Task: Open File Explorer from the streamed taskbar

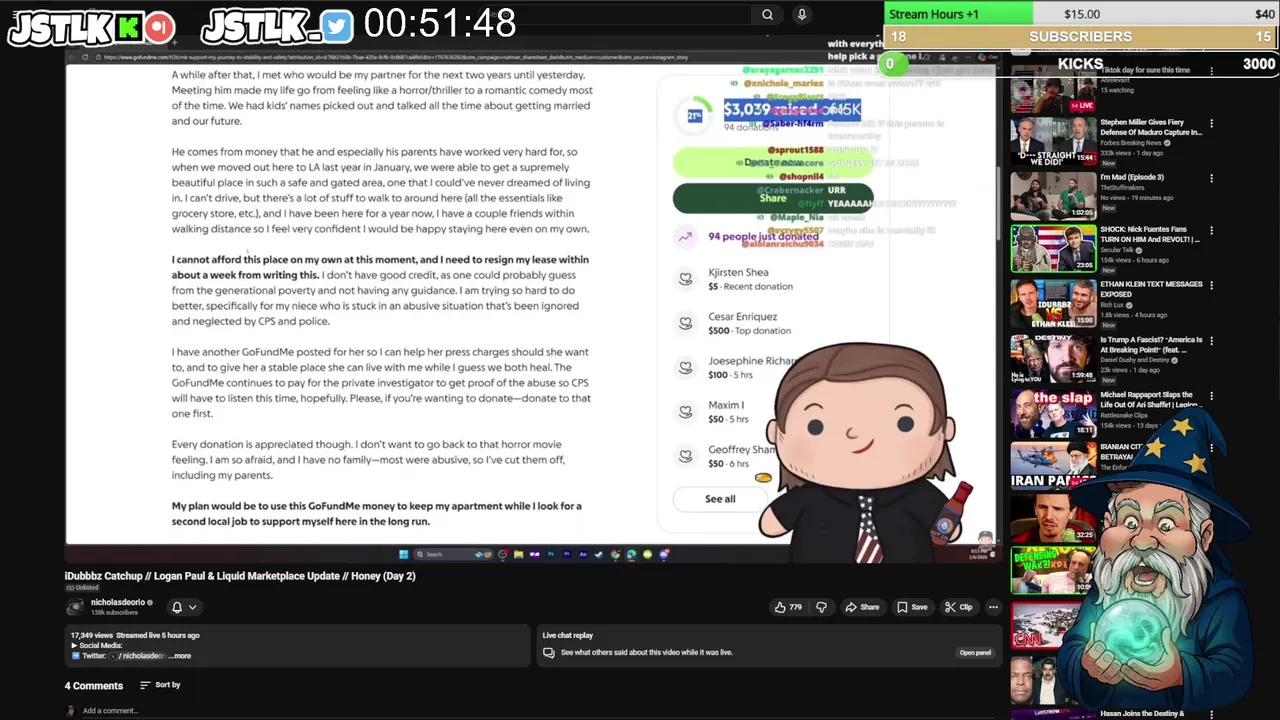Action: 518,554
